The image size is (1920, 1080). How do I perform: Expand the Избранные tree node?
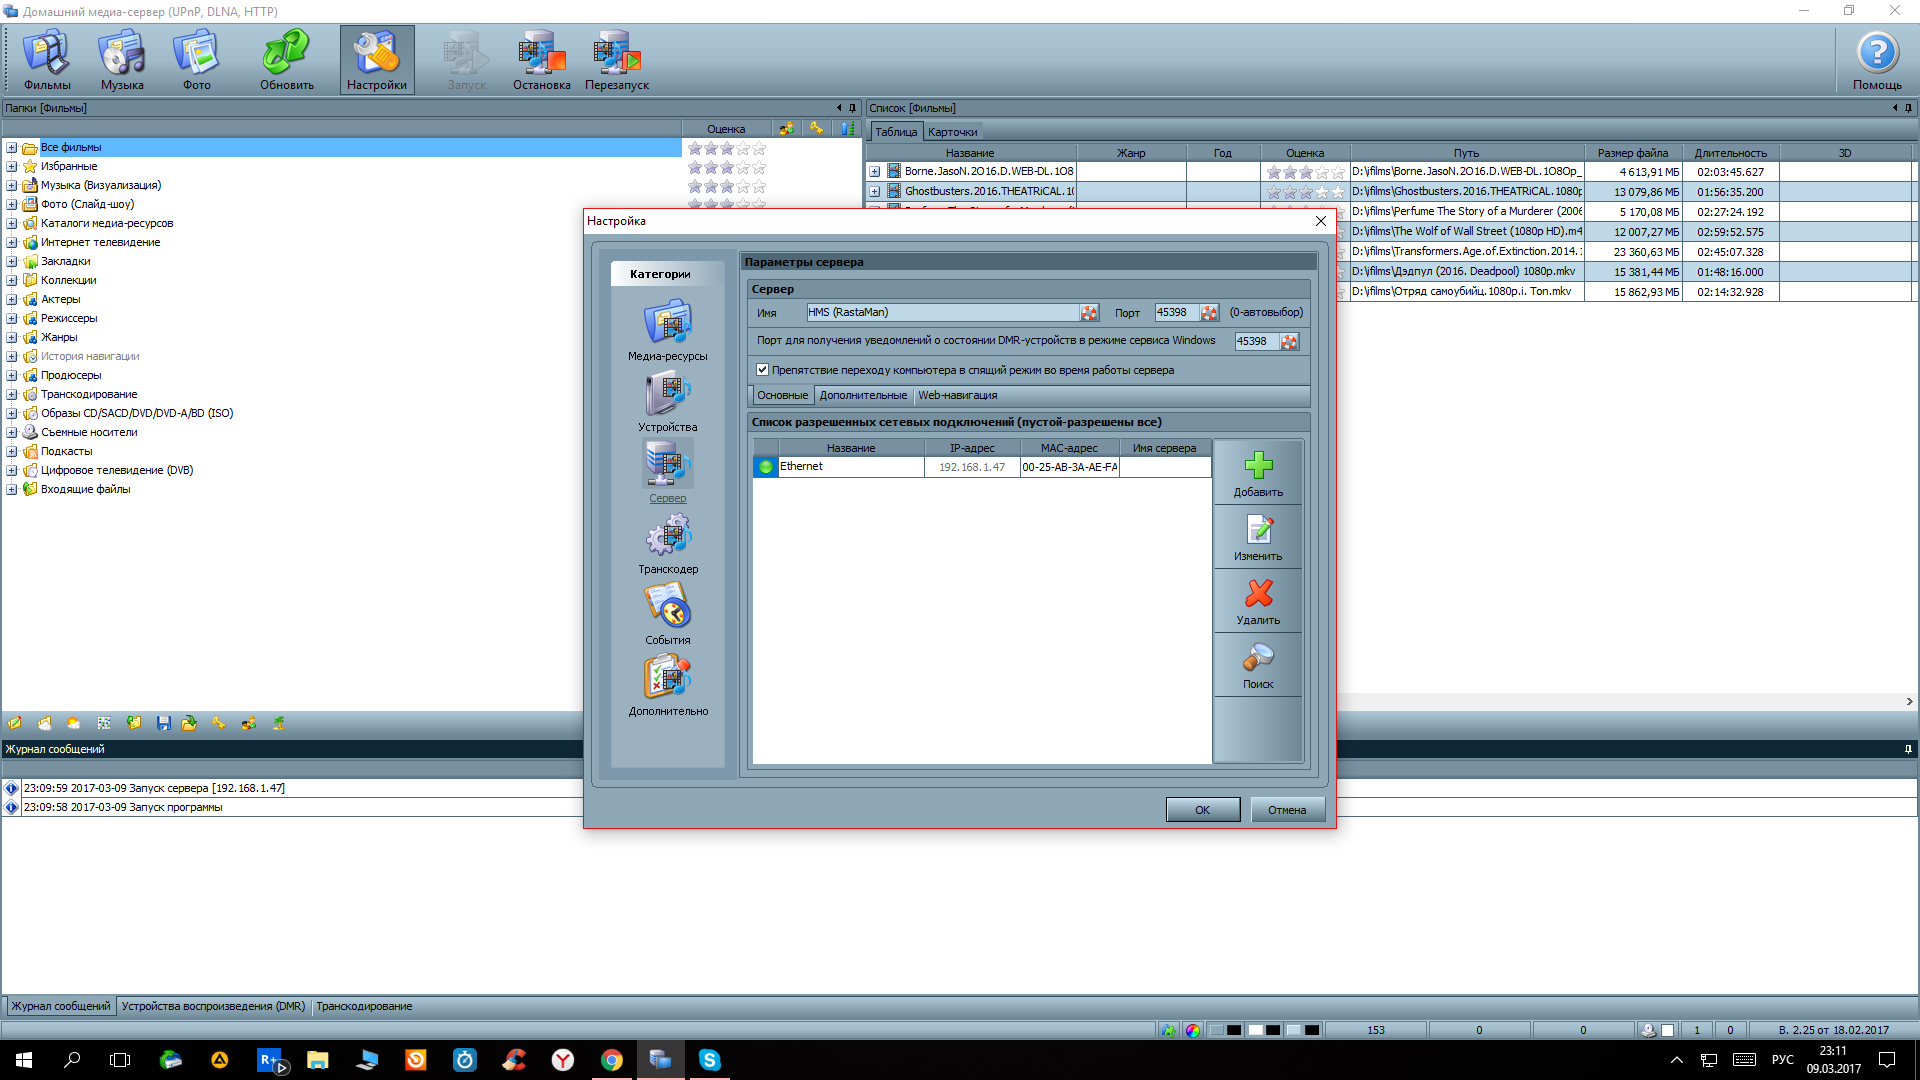coord(12,166)
